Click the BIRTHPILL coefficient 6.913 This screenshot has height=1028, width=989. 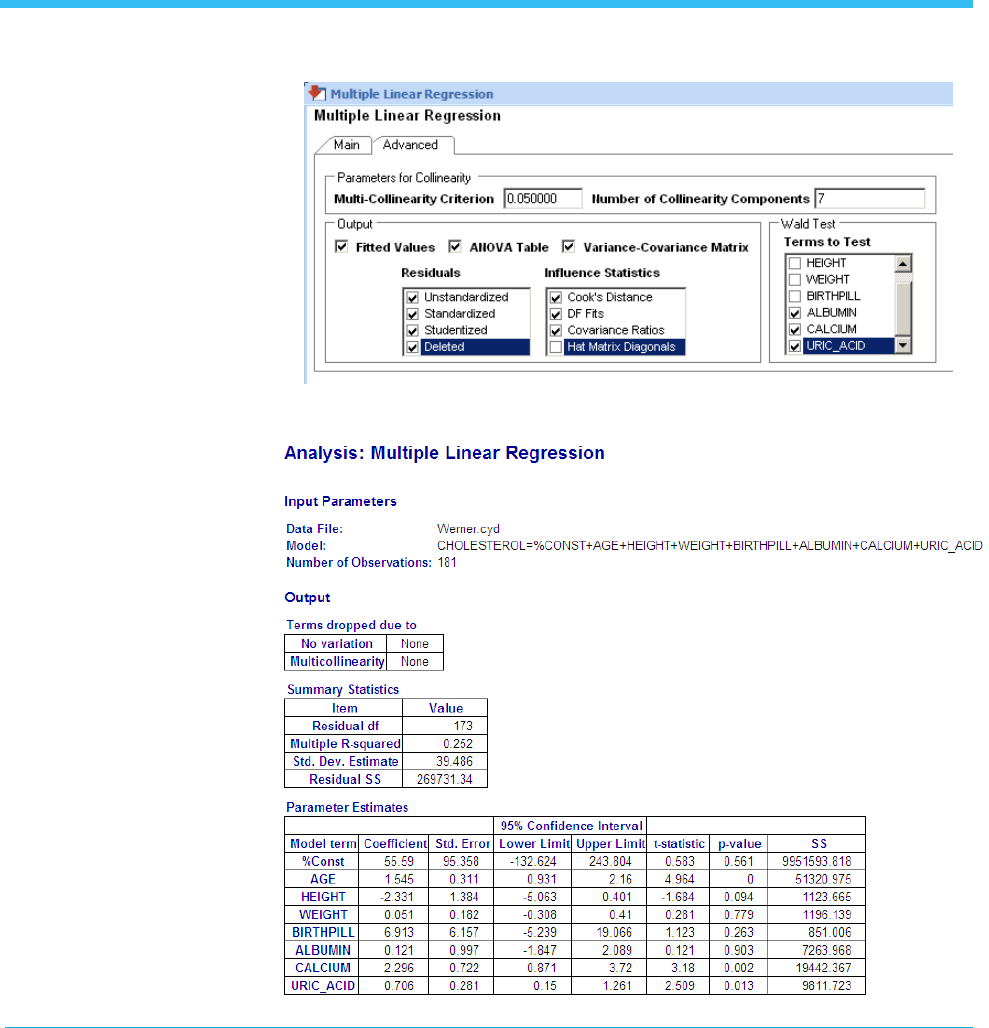coord(398,932)
